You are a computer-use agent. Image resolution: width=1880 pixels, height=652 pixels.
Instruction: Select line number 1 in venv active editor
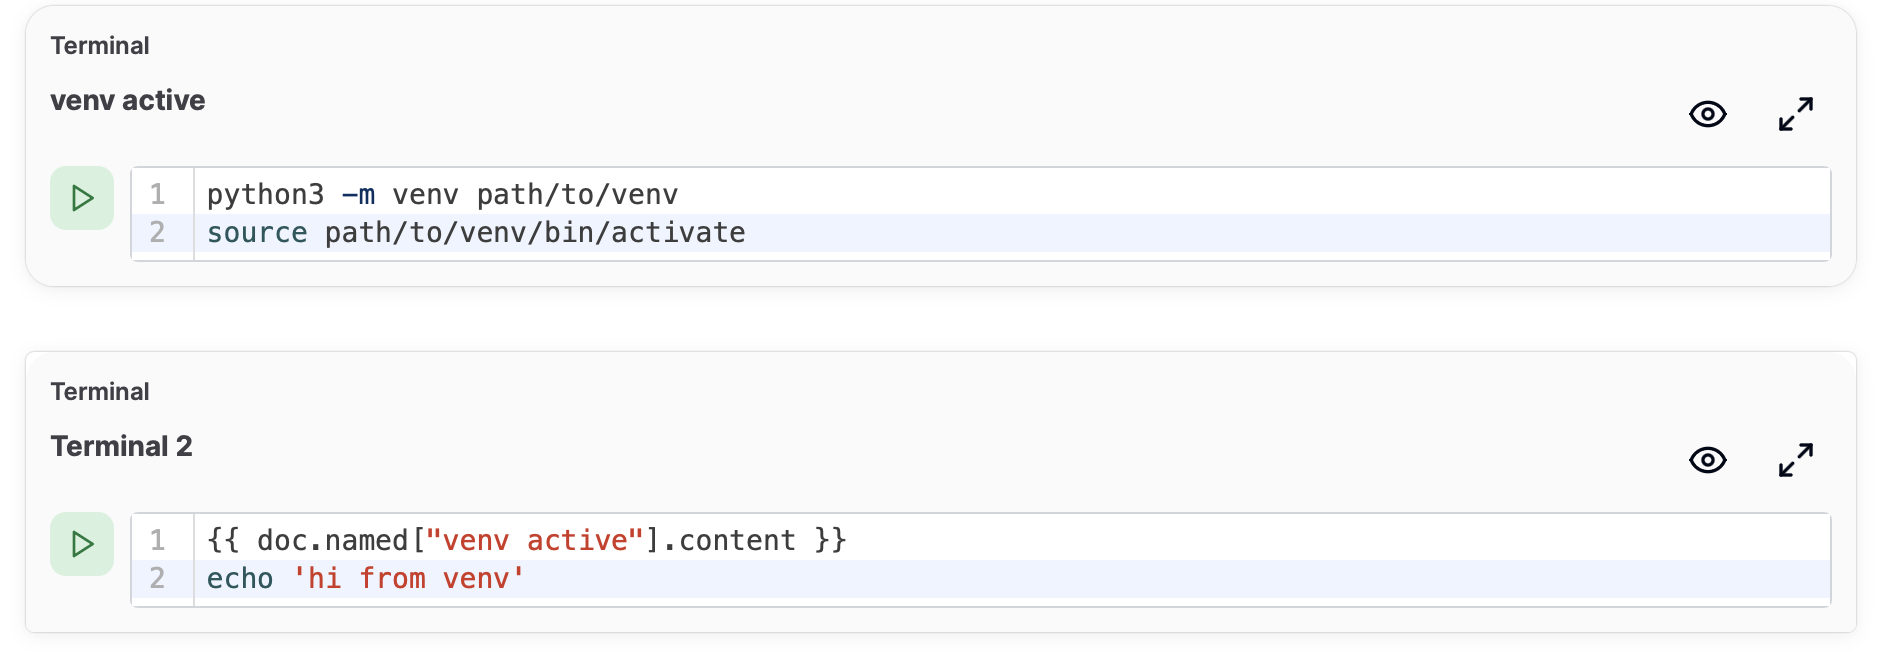coord(157,194)
